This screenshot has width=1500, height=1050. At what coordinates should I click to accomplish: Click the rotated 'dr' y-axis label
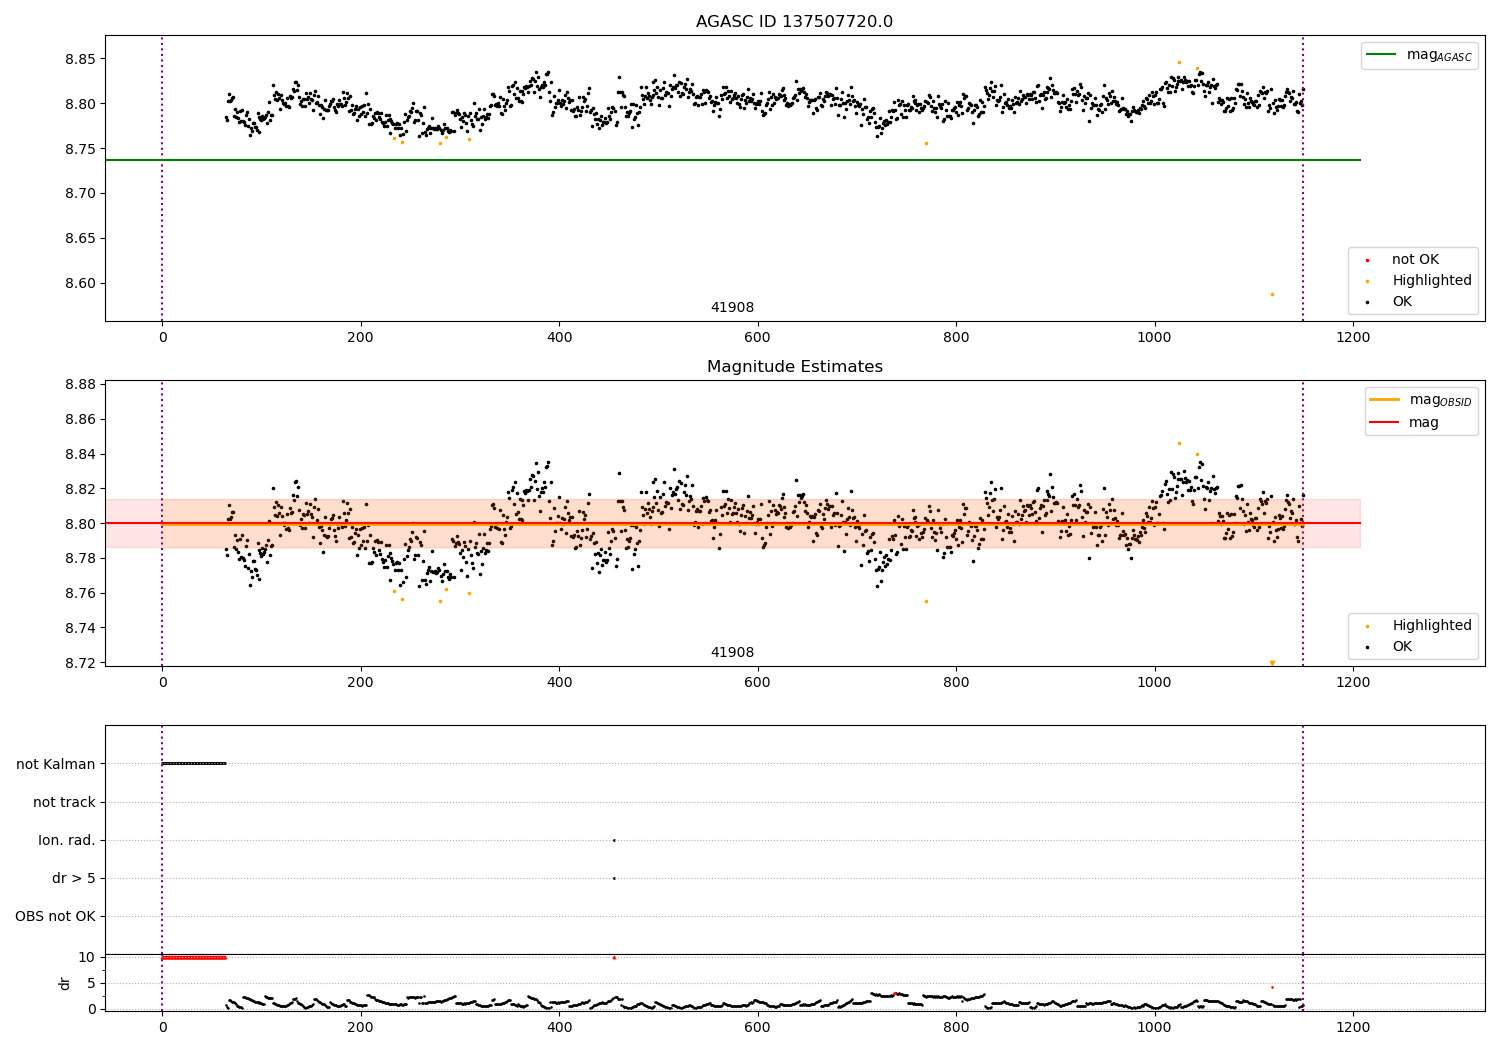pos(65,983)
